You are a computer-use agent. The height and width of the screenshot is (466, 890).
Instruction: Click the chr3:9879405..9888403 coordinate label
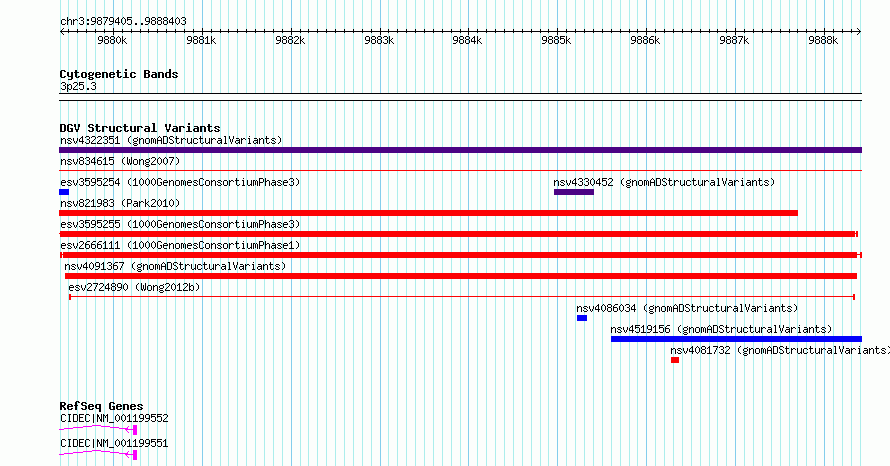tap(123, 21)
